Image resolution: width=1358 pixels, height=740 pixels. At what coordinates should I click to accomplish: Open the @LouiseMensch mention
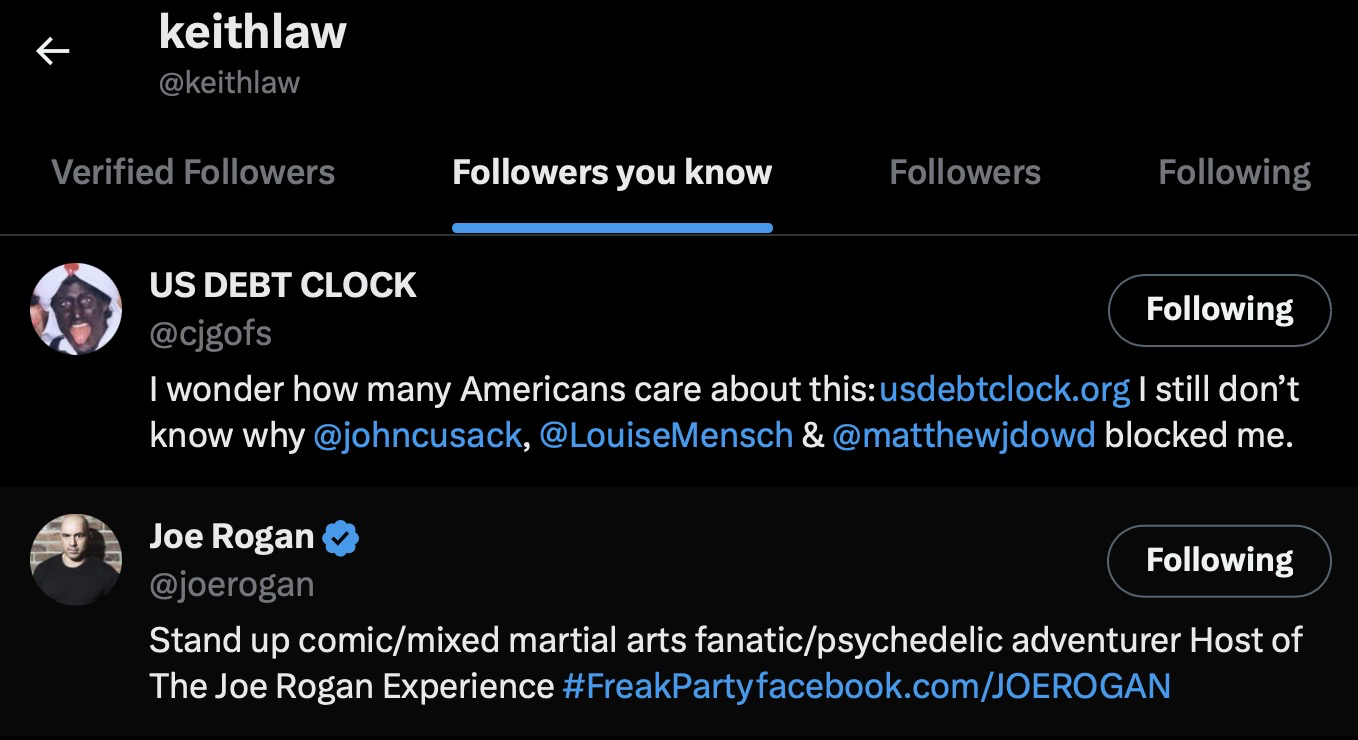tap(666, 436)
